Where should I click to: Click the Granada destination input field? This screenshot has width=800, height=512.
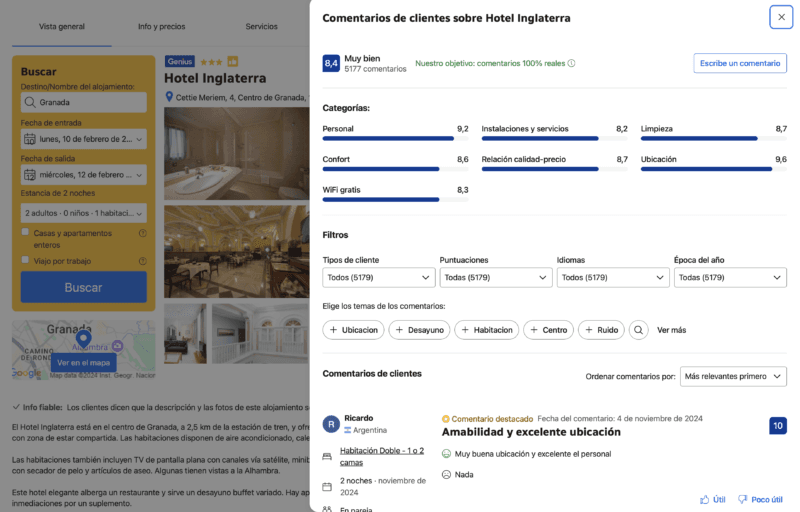click(84, 103)
